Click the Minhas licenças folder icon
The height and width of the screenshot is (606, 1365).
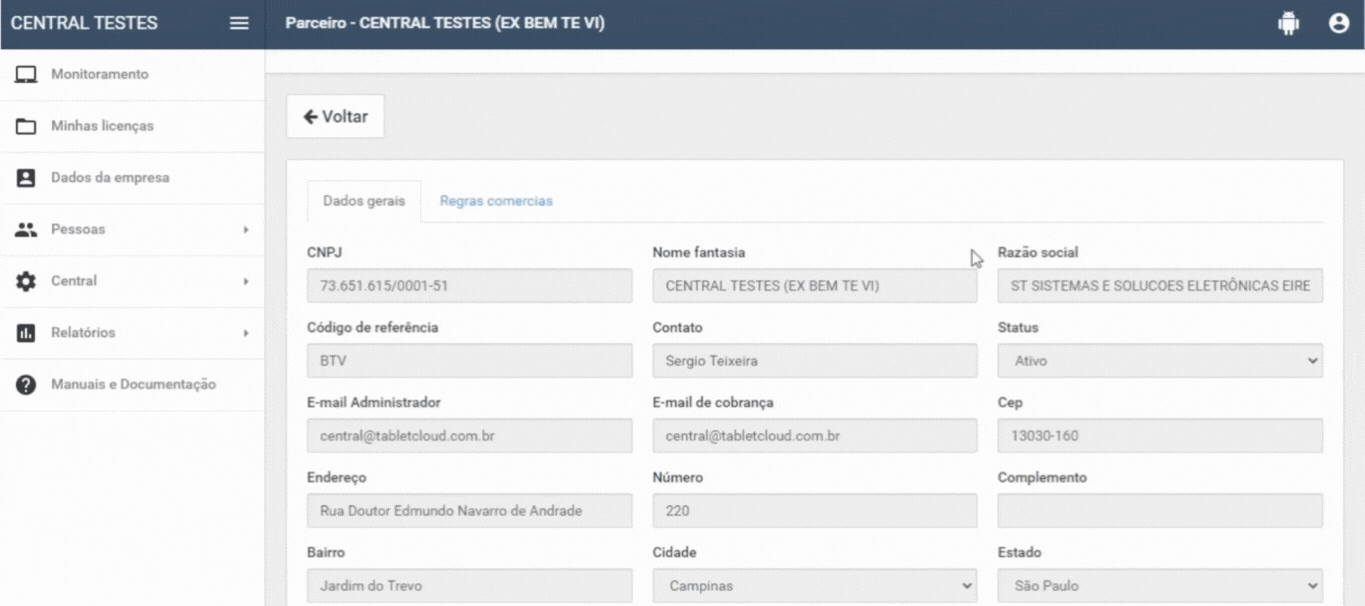26,127
